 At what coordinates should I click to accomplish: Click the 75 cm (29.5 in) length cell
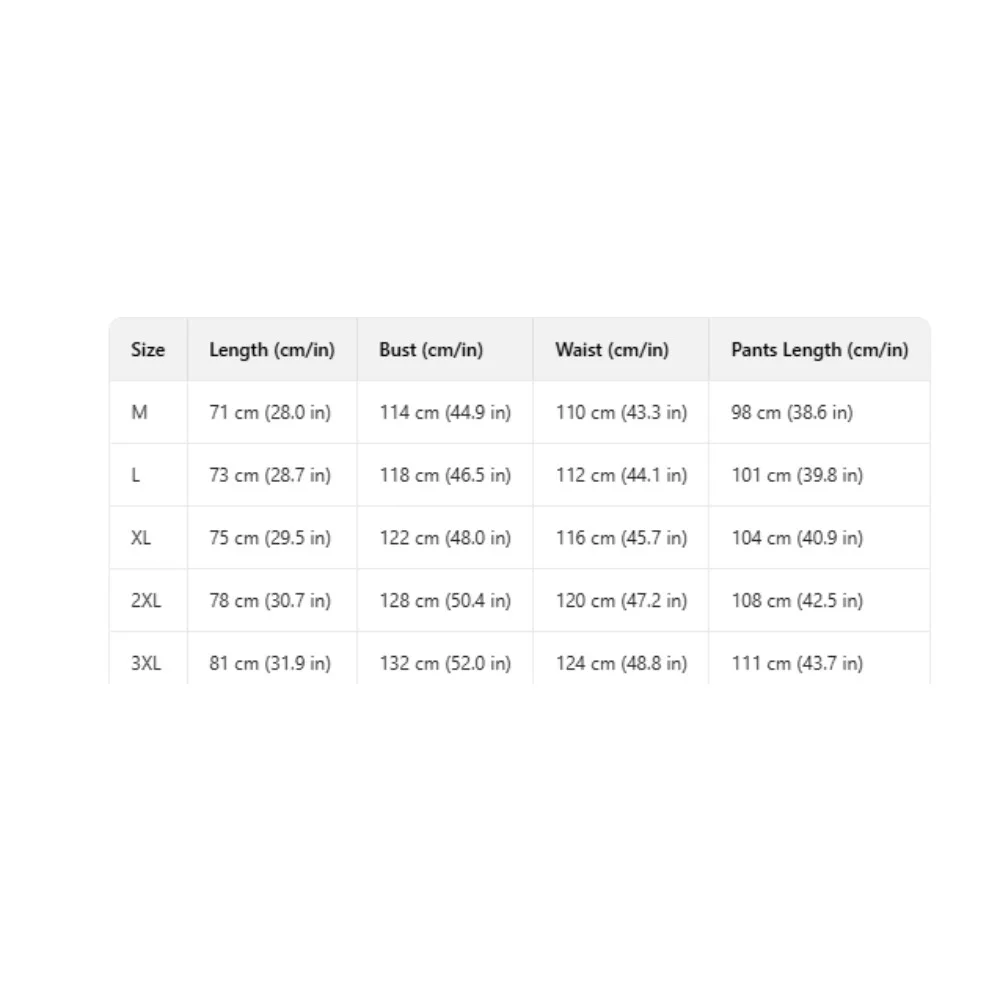(270, 538)
